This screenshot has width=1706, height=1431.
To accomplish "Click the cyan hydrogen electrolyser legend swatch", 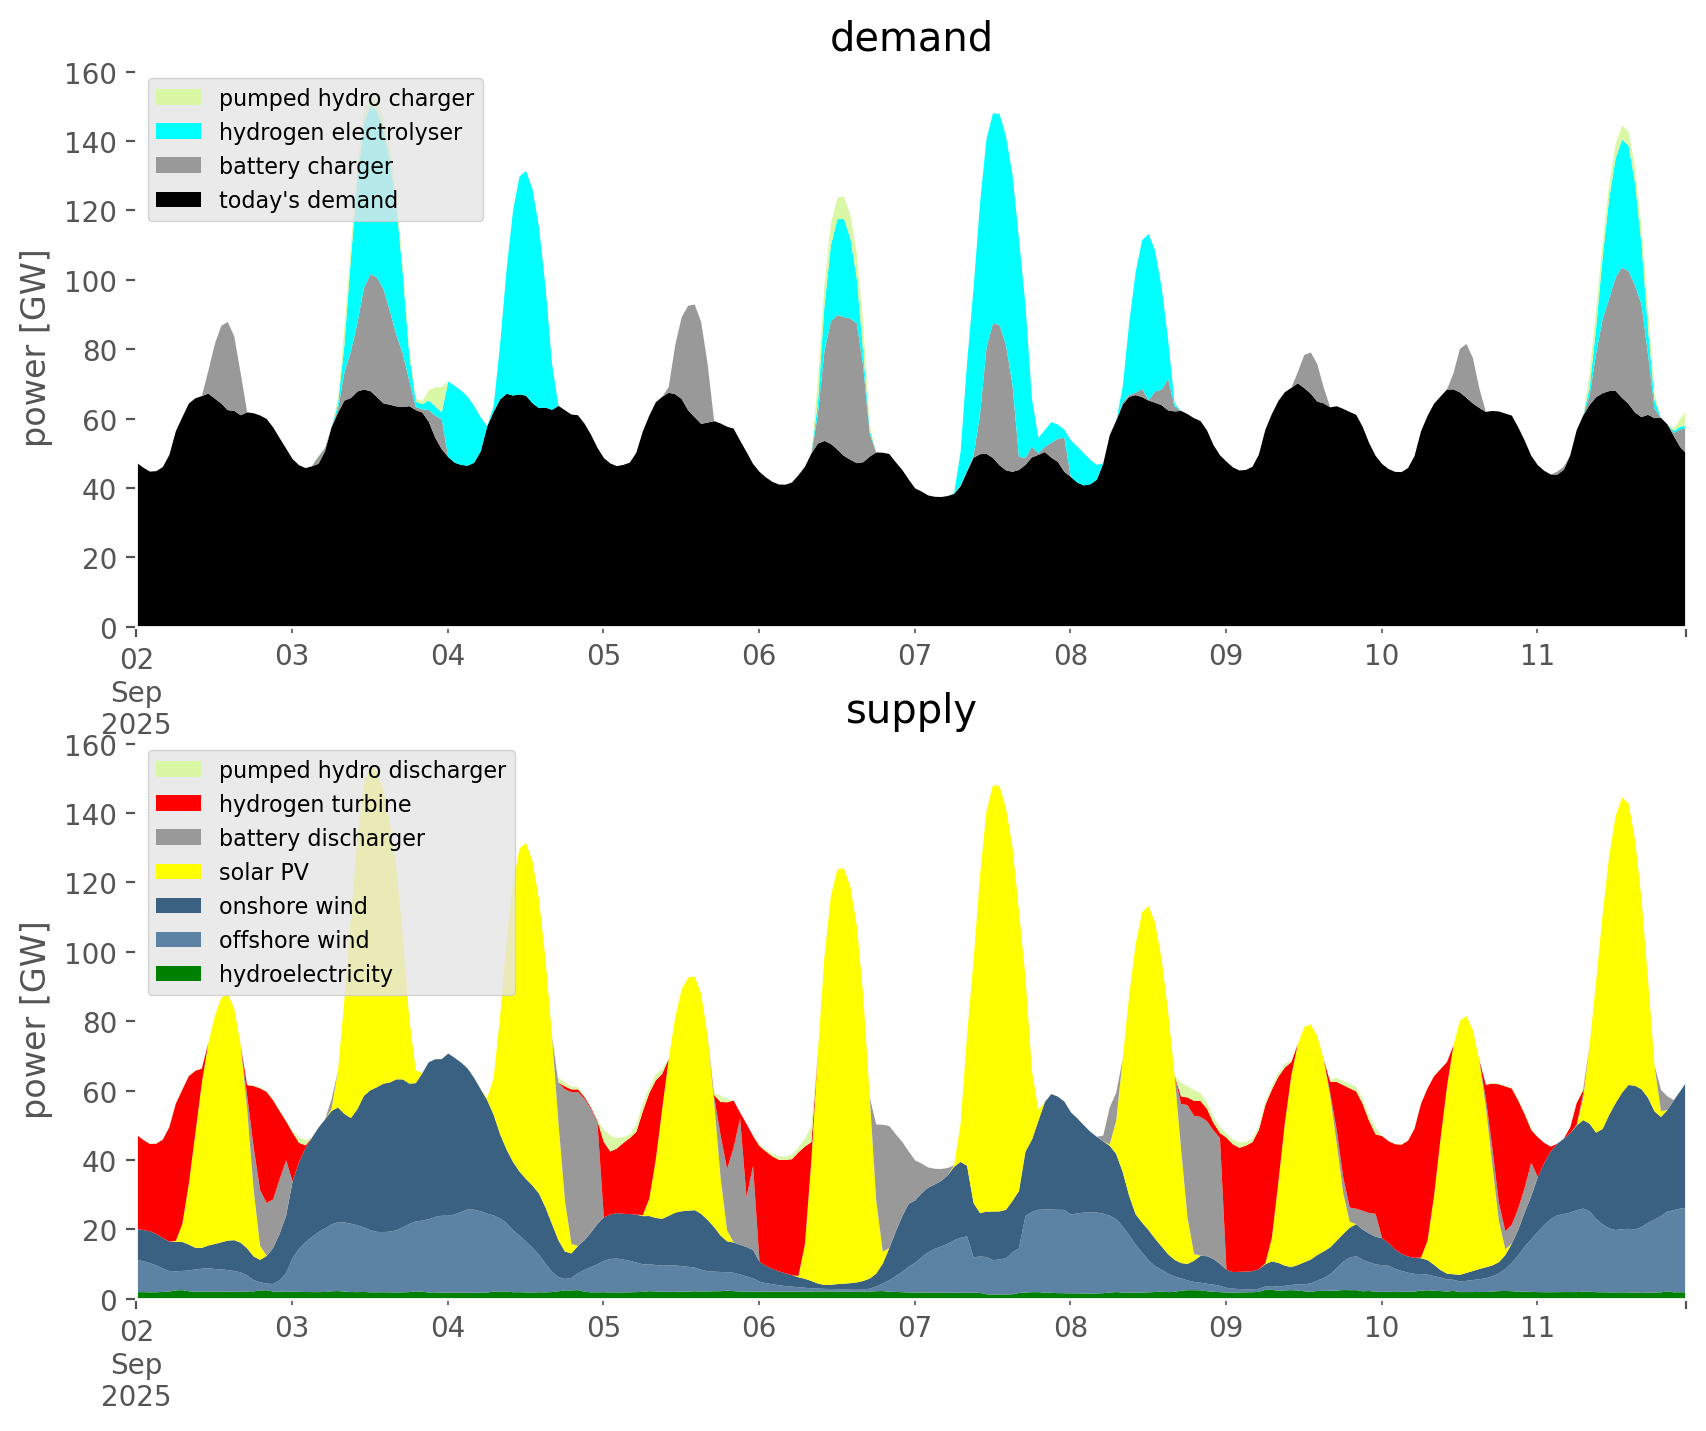I will coord(179,132).
